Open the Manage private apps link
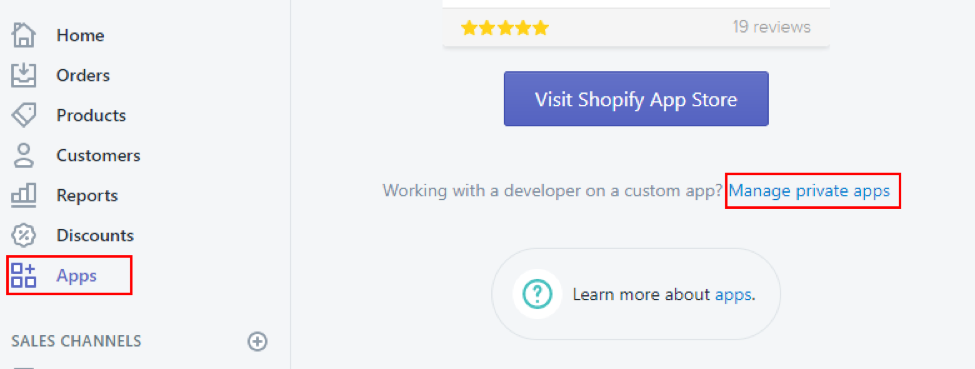 coord(810,190)
